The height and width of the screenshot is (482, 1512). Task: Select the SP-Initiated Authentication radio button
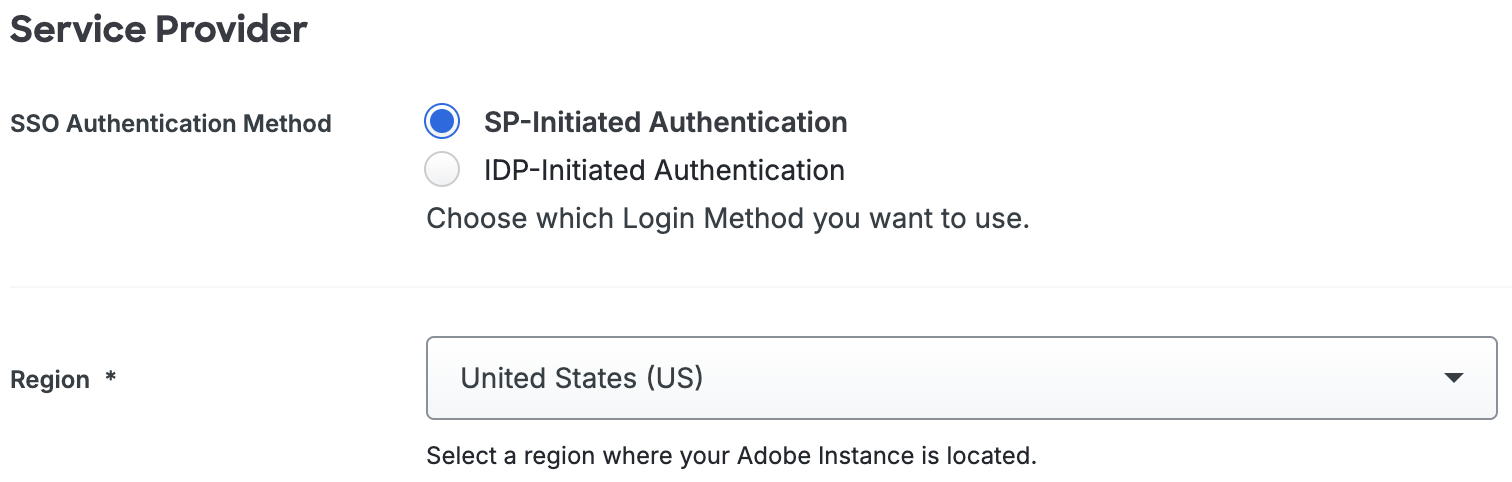point(441,122)
